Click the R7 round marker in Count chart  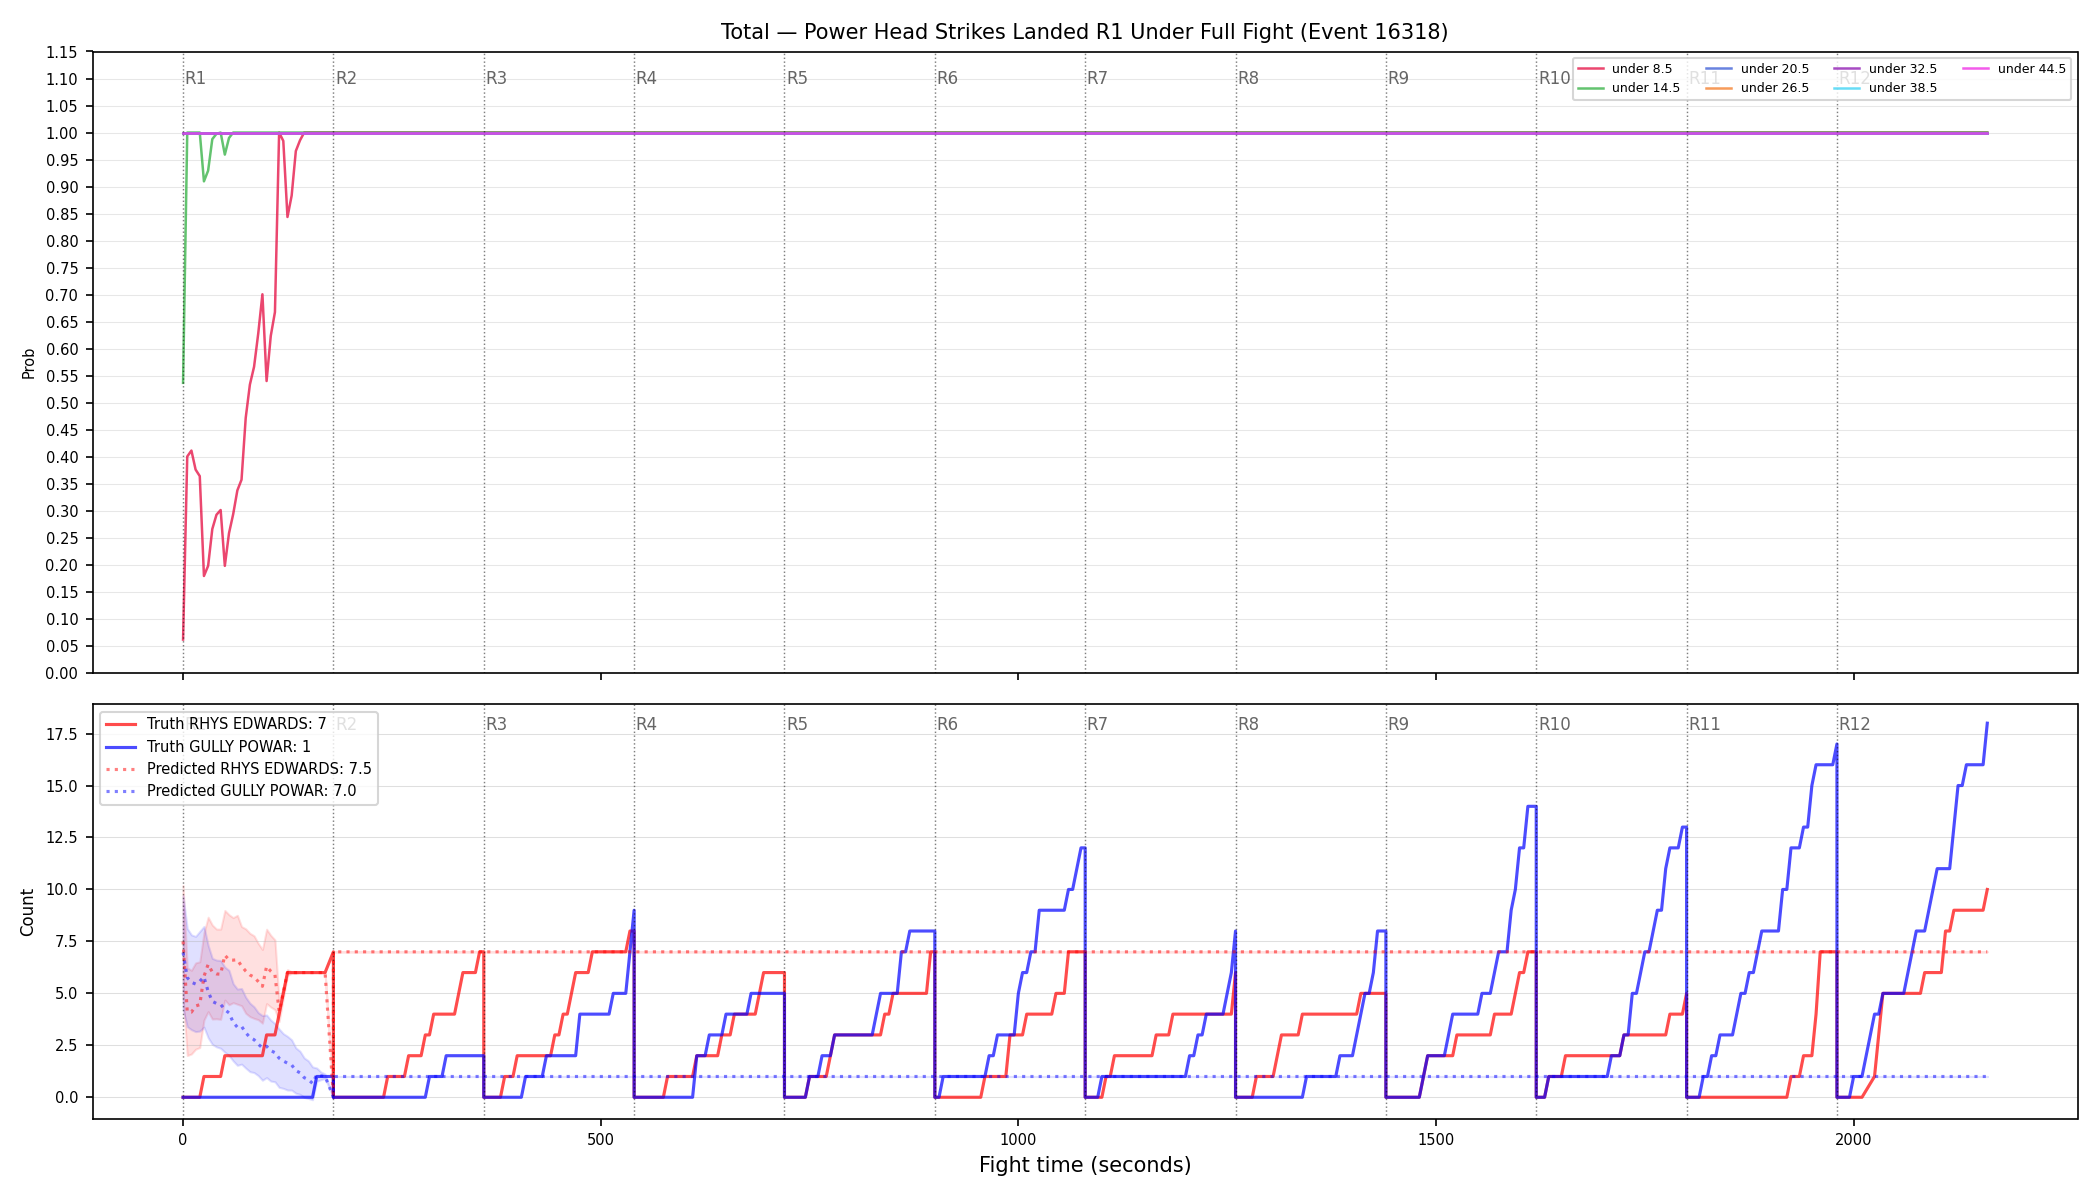point(1097,724)
